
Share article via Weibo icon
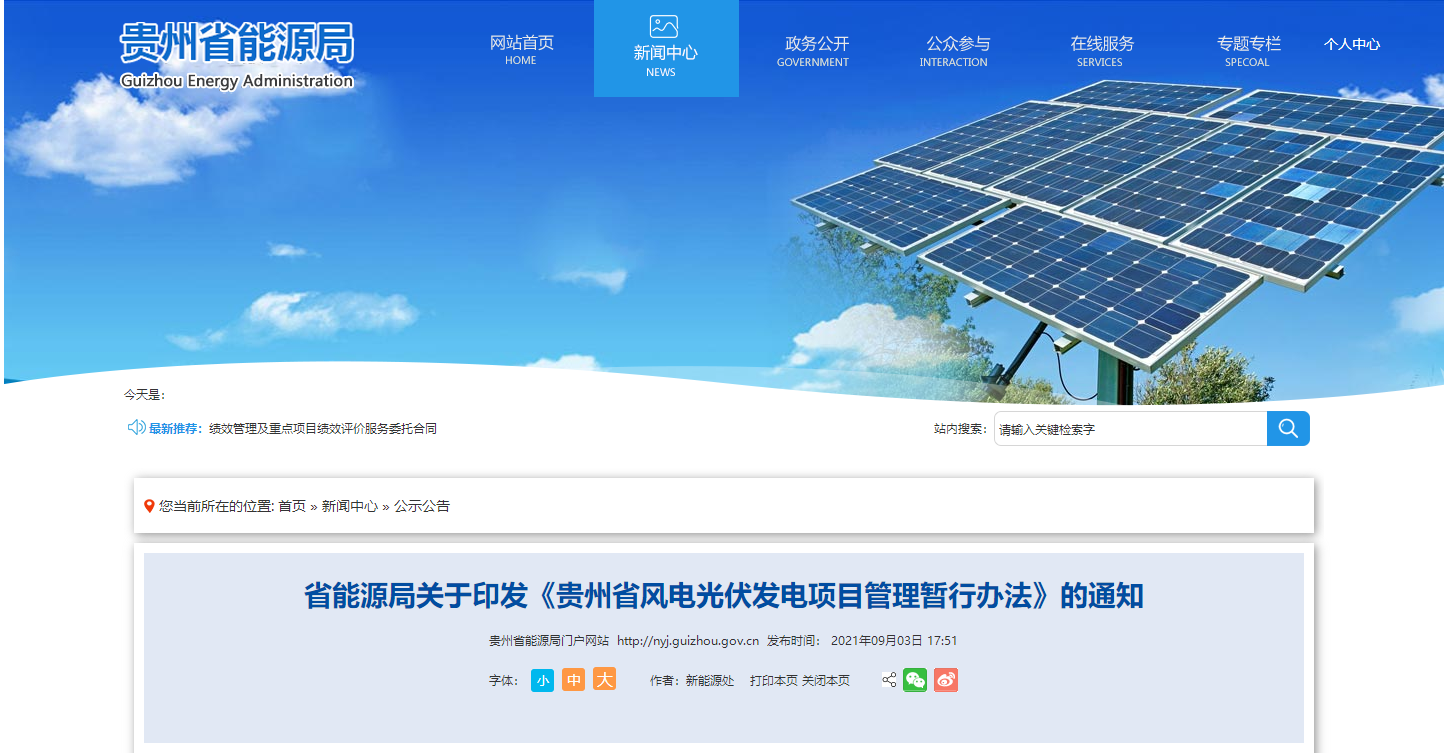(x=946, y=680)
